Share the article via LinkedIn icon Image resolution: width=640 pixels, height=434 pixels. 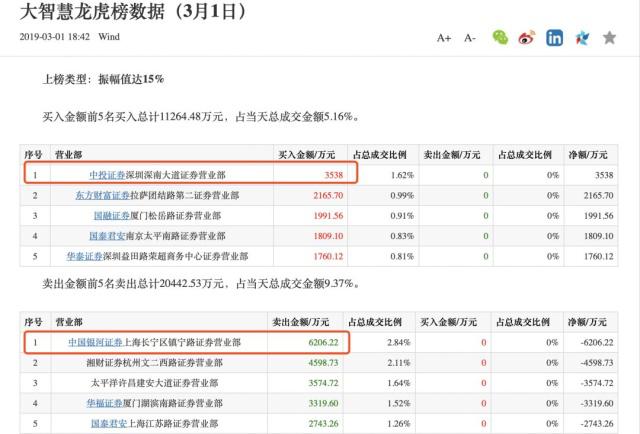554,38
